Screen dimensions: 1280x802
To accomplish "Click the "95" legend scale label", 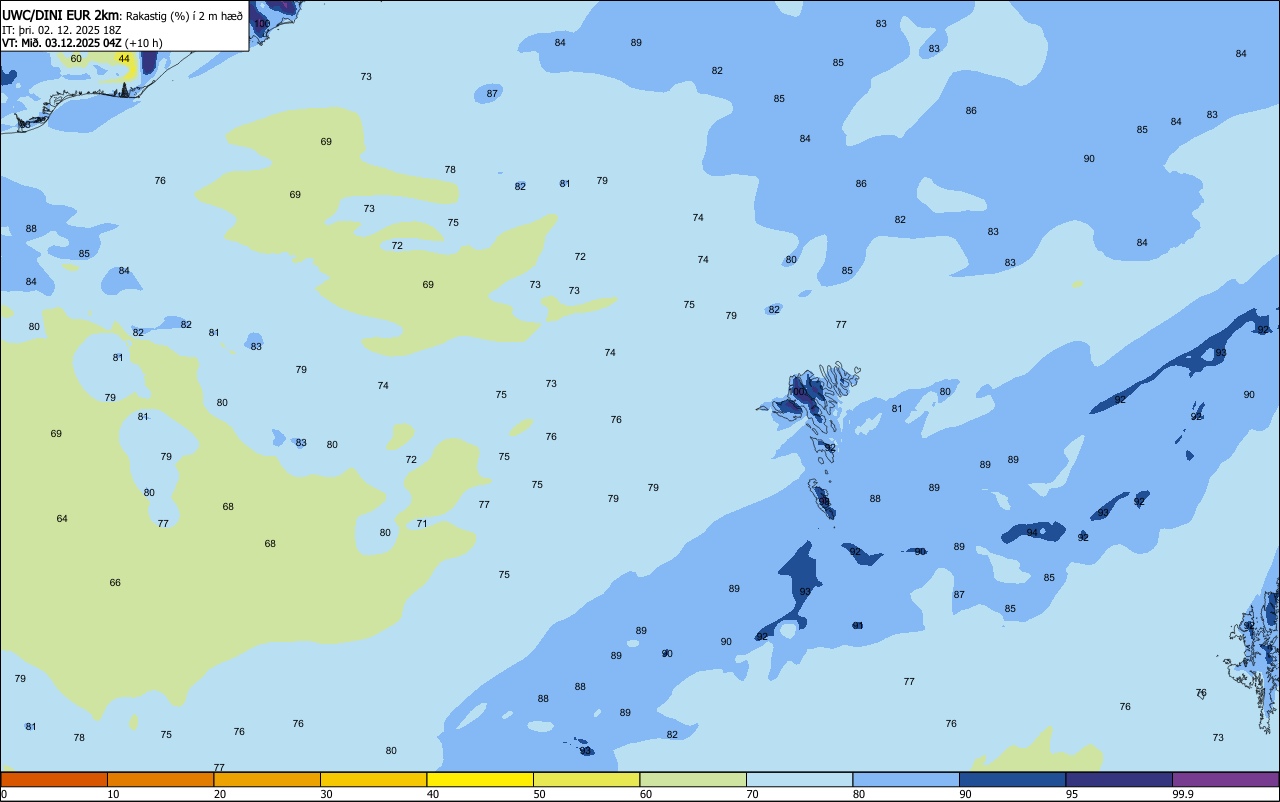I will pos(1072,794).
